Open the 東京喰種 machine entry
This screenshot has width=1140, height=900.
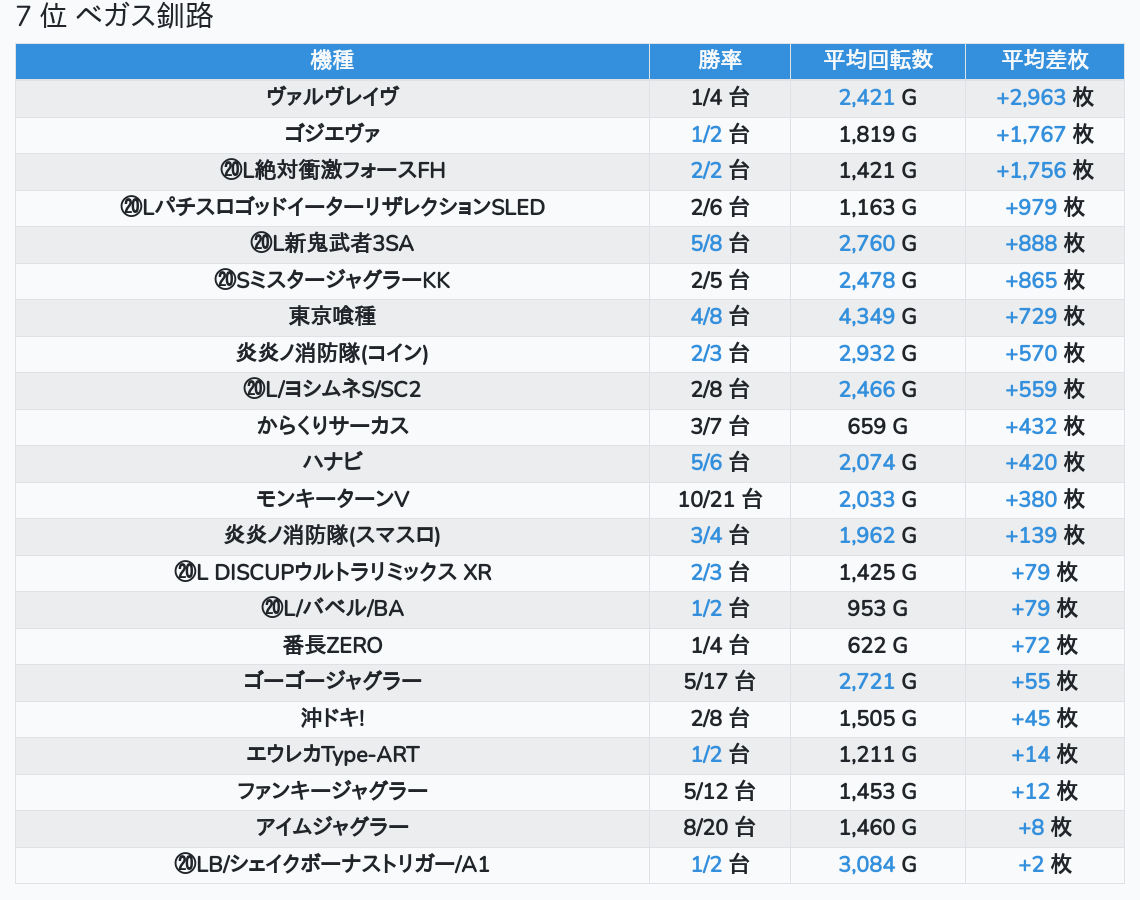332,317
